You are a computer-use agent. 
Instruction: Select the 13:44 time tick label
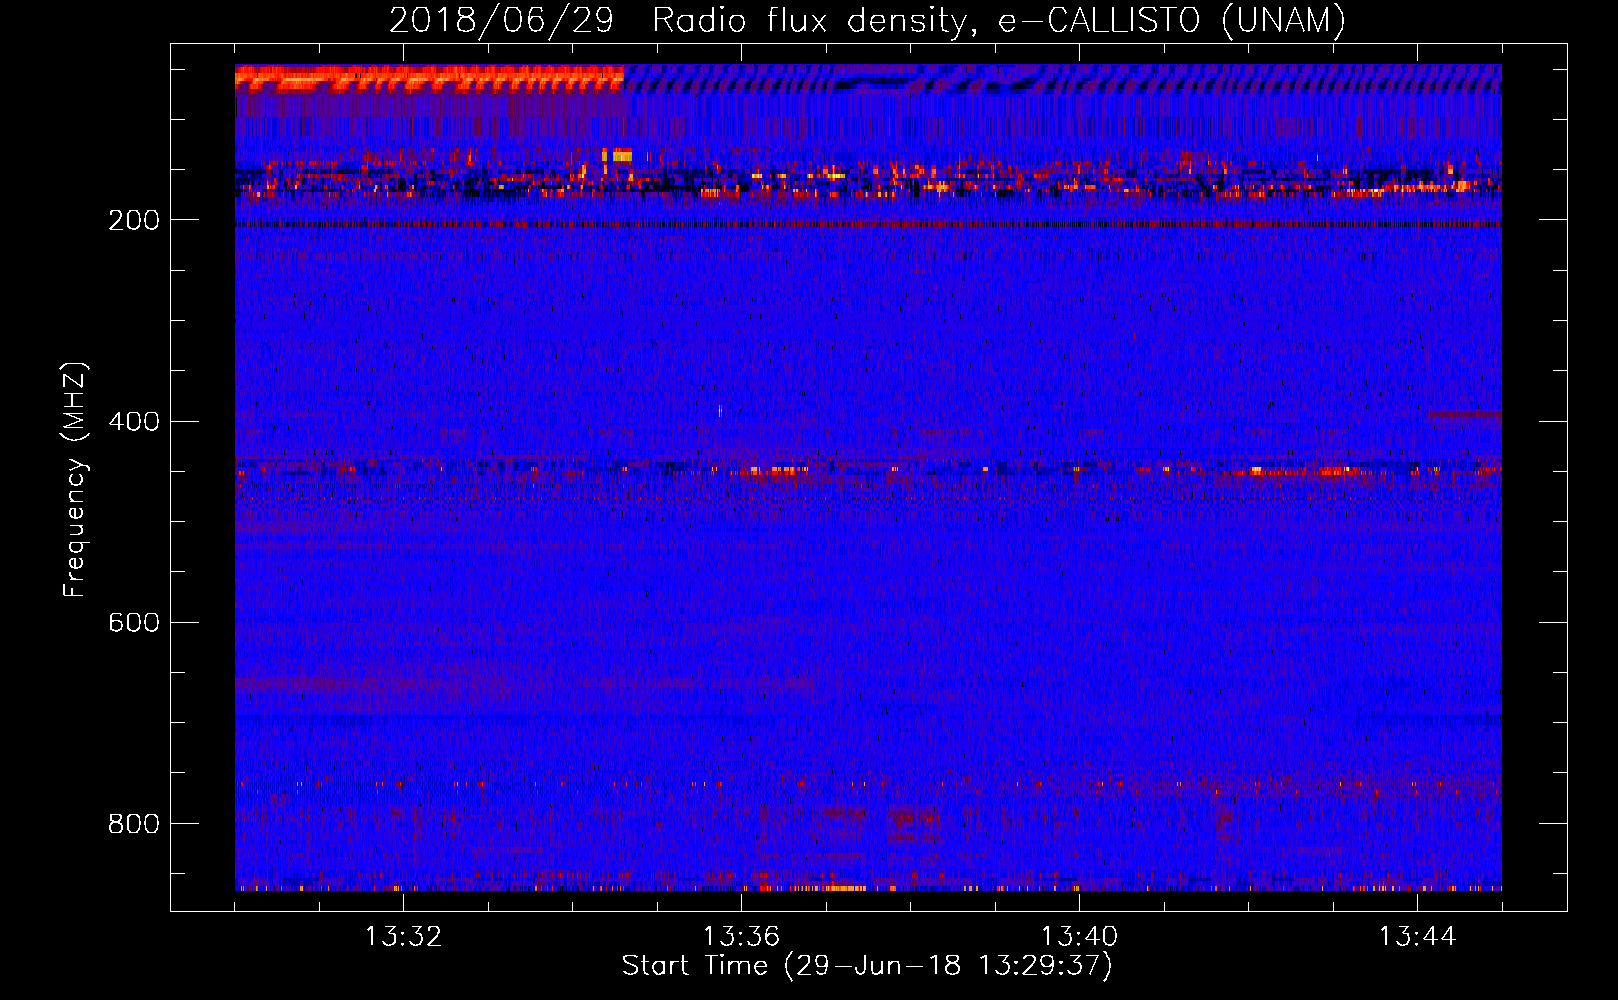[1417, 937]
